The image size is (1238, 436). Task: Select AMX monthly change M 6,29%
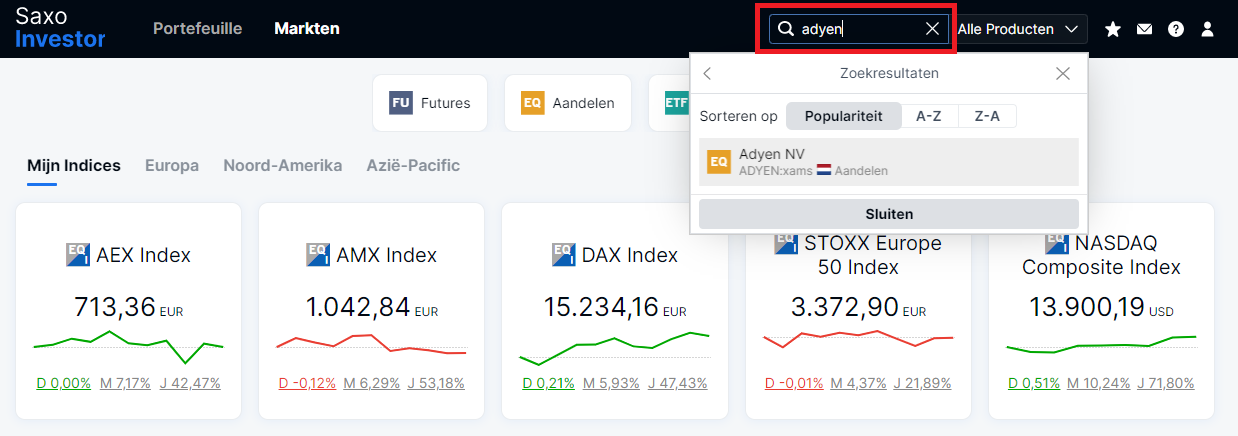(371, 383)
